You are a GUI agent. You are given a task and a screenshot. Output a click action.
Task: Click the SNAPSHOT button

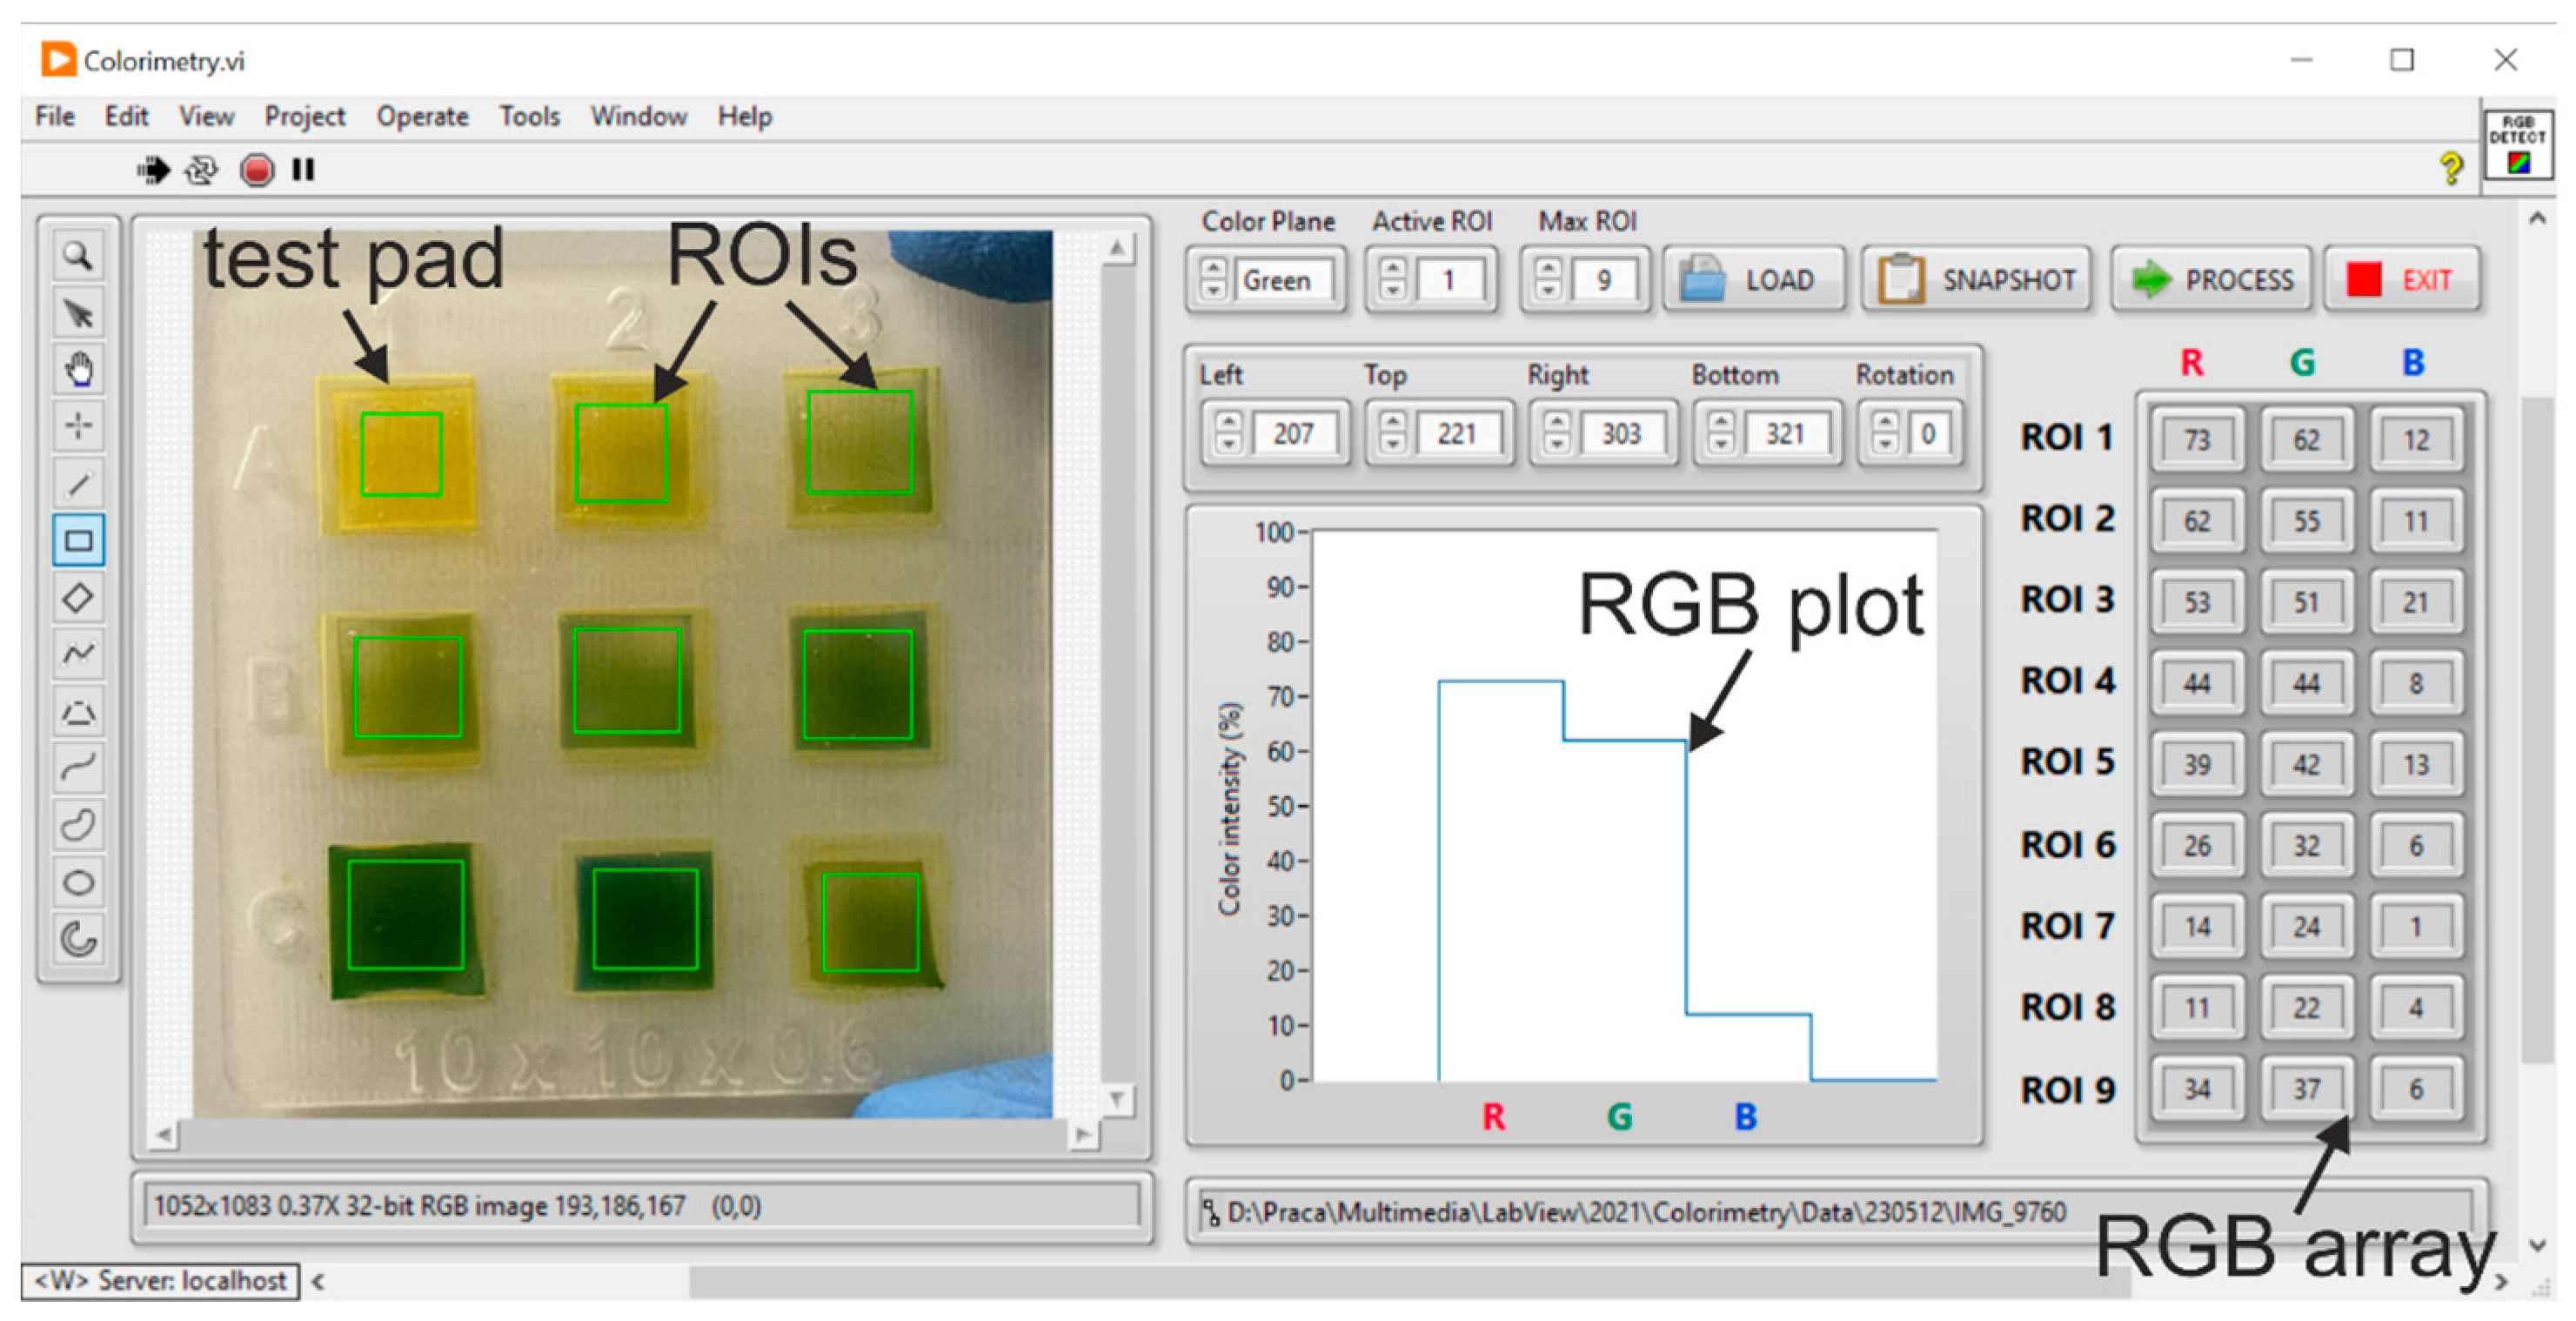1977,280
